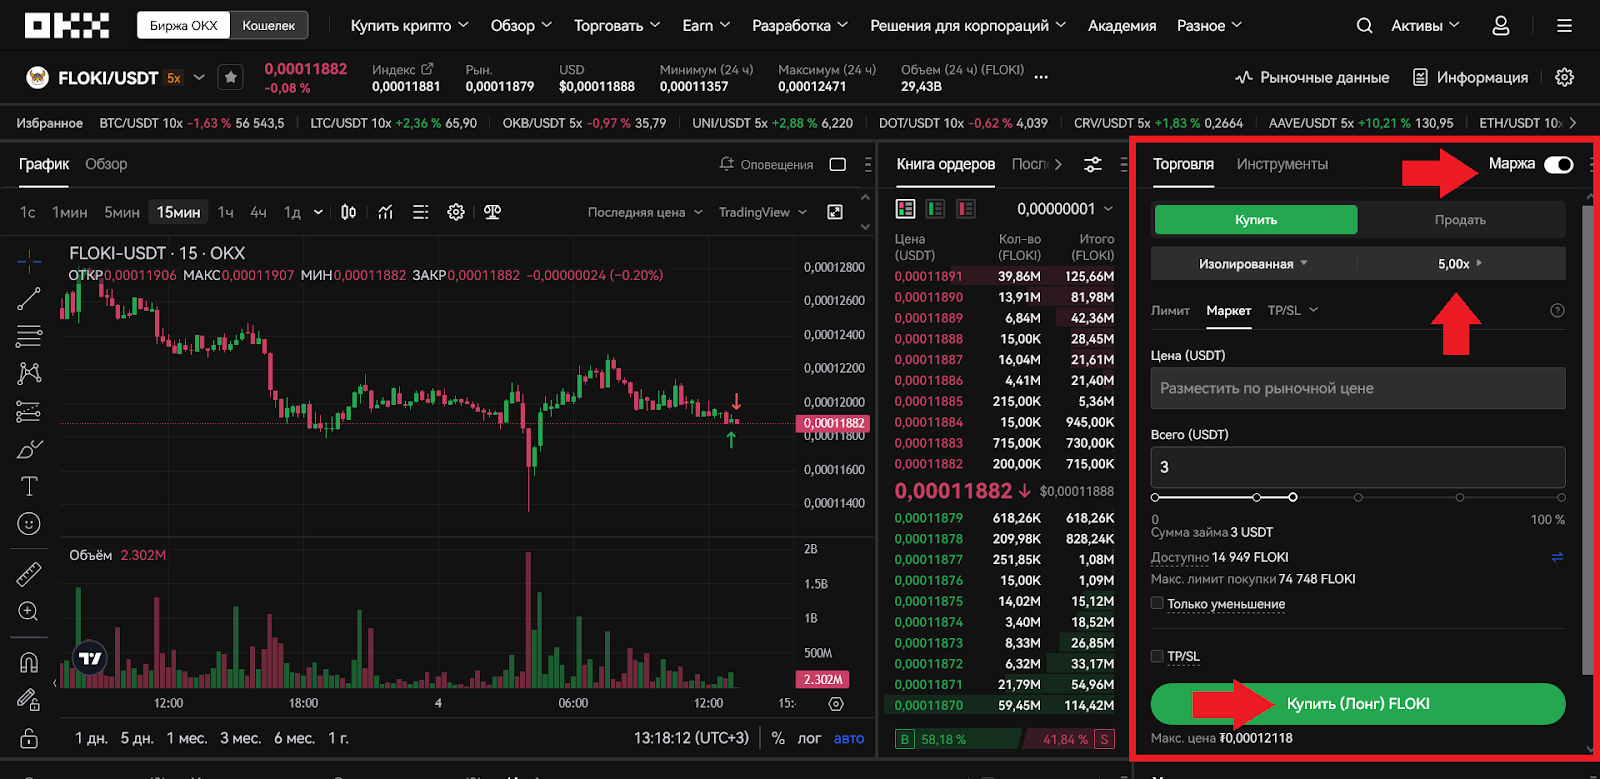Open the more stats three-dots next to Объем

point(1041,77)
